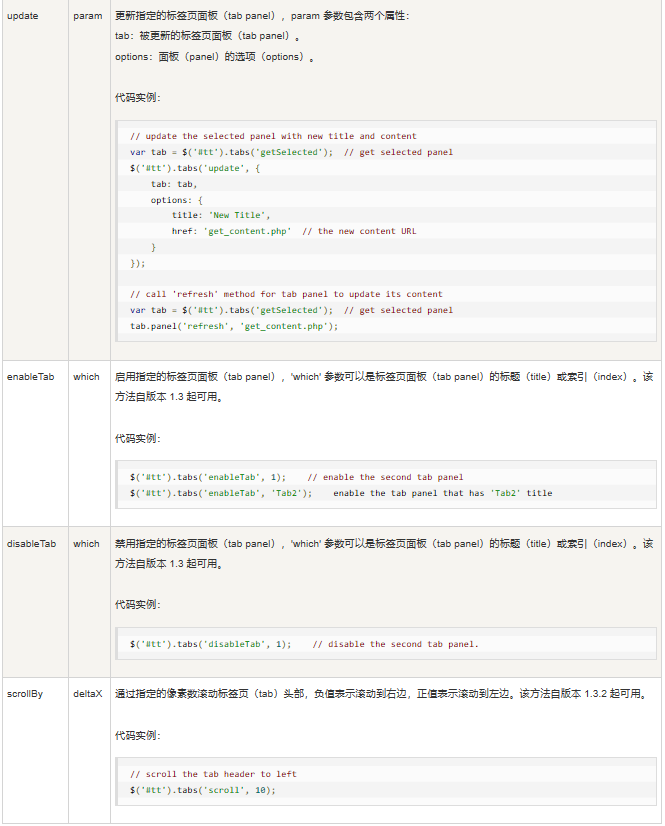Click the 'options: 面板 (panel) 的选项' description line
Screen dimensions: 665x826
coord(215,56)
